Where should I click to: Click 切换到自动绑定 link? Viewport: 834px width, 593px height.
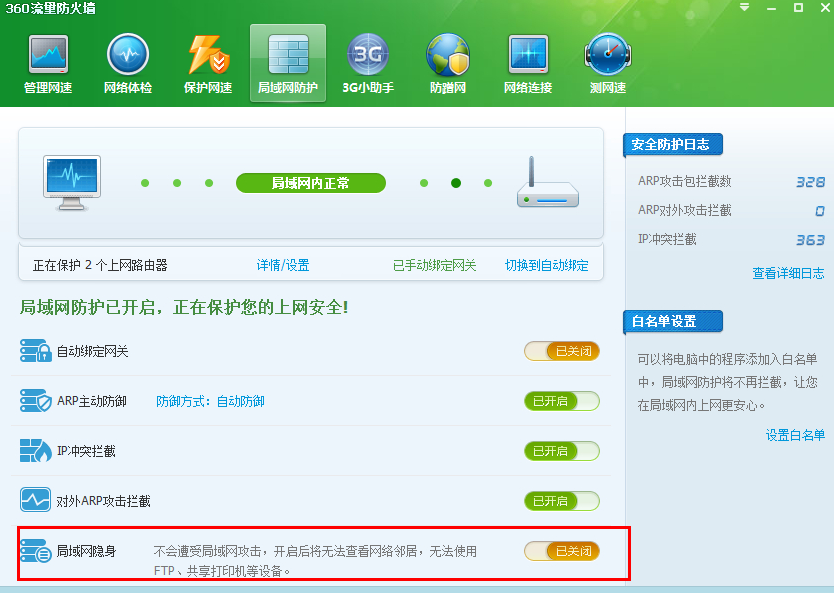coord(547,265)
